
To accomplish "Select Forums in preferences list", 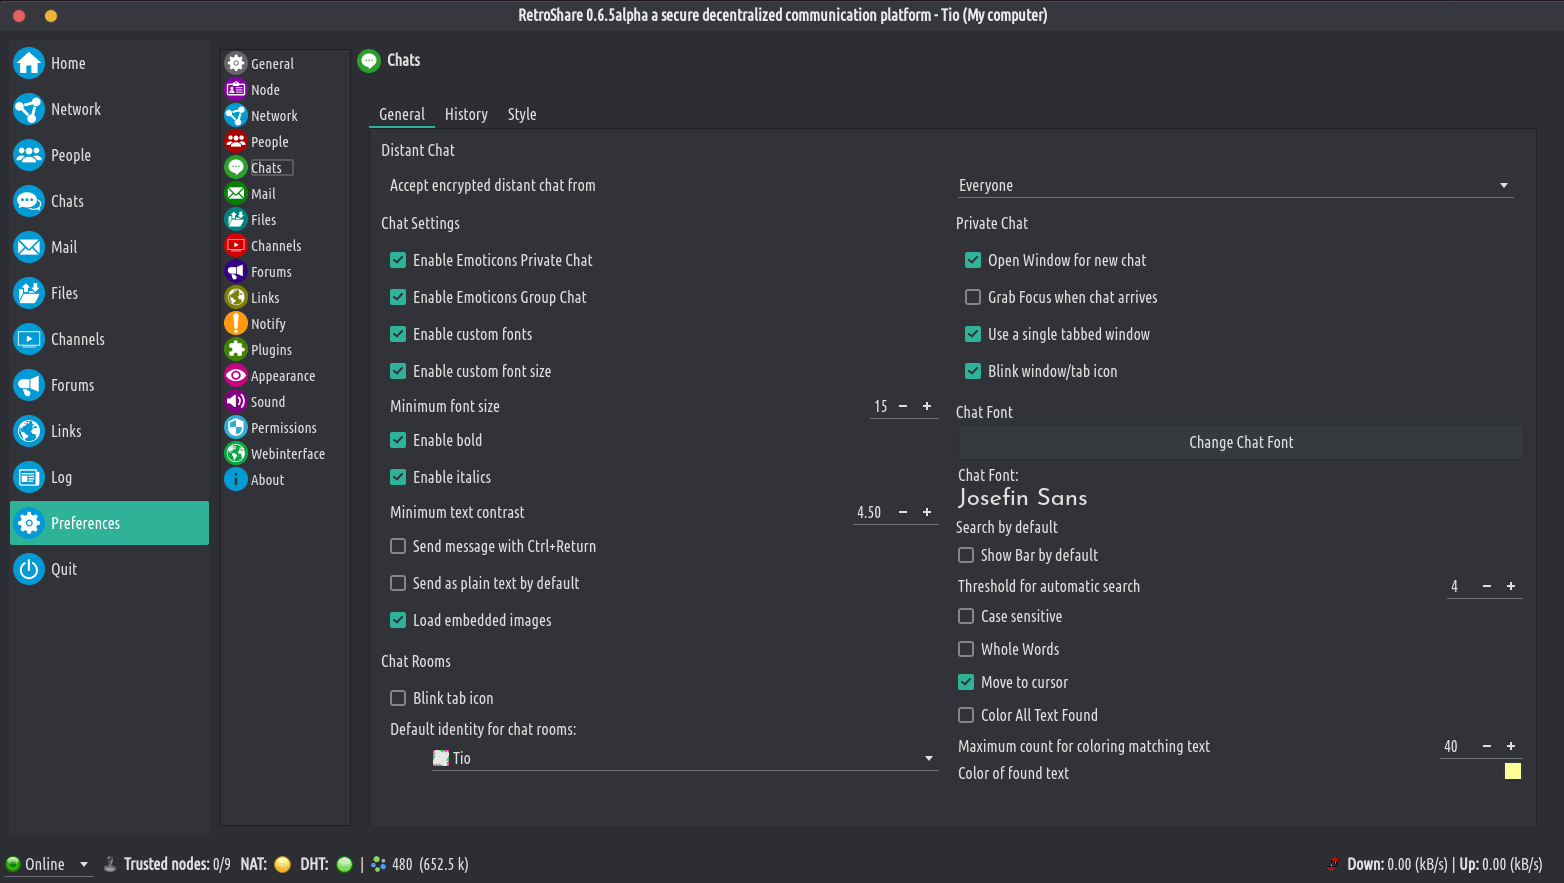I will tap(271, 272).
